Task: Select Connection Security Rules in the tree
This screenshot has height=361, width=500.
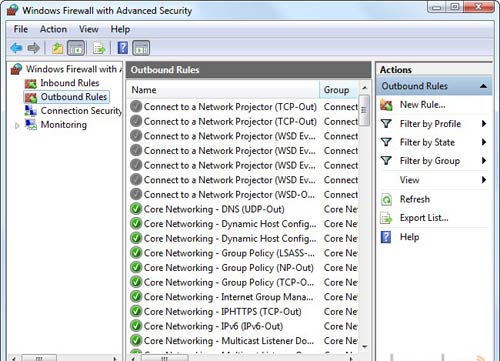Action: pos(81,111)
